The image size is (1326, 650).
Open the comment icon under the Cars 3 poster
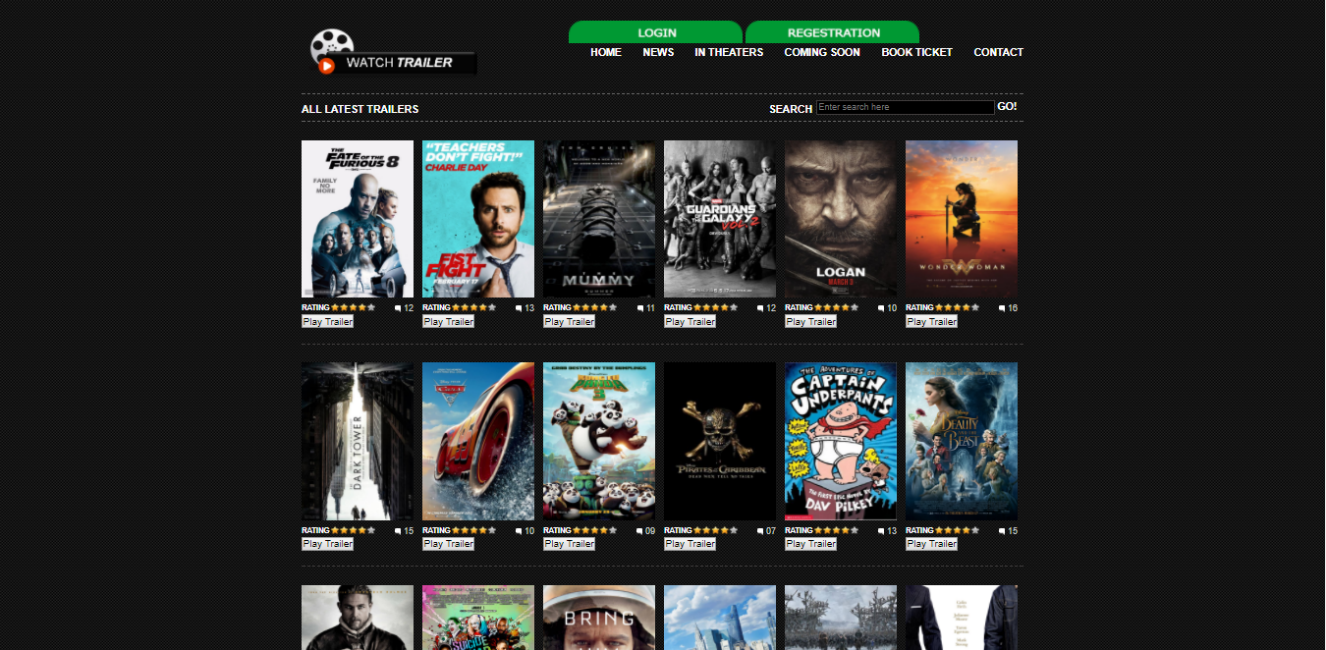(x=519, y=531)
